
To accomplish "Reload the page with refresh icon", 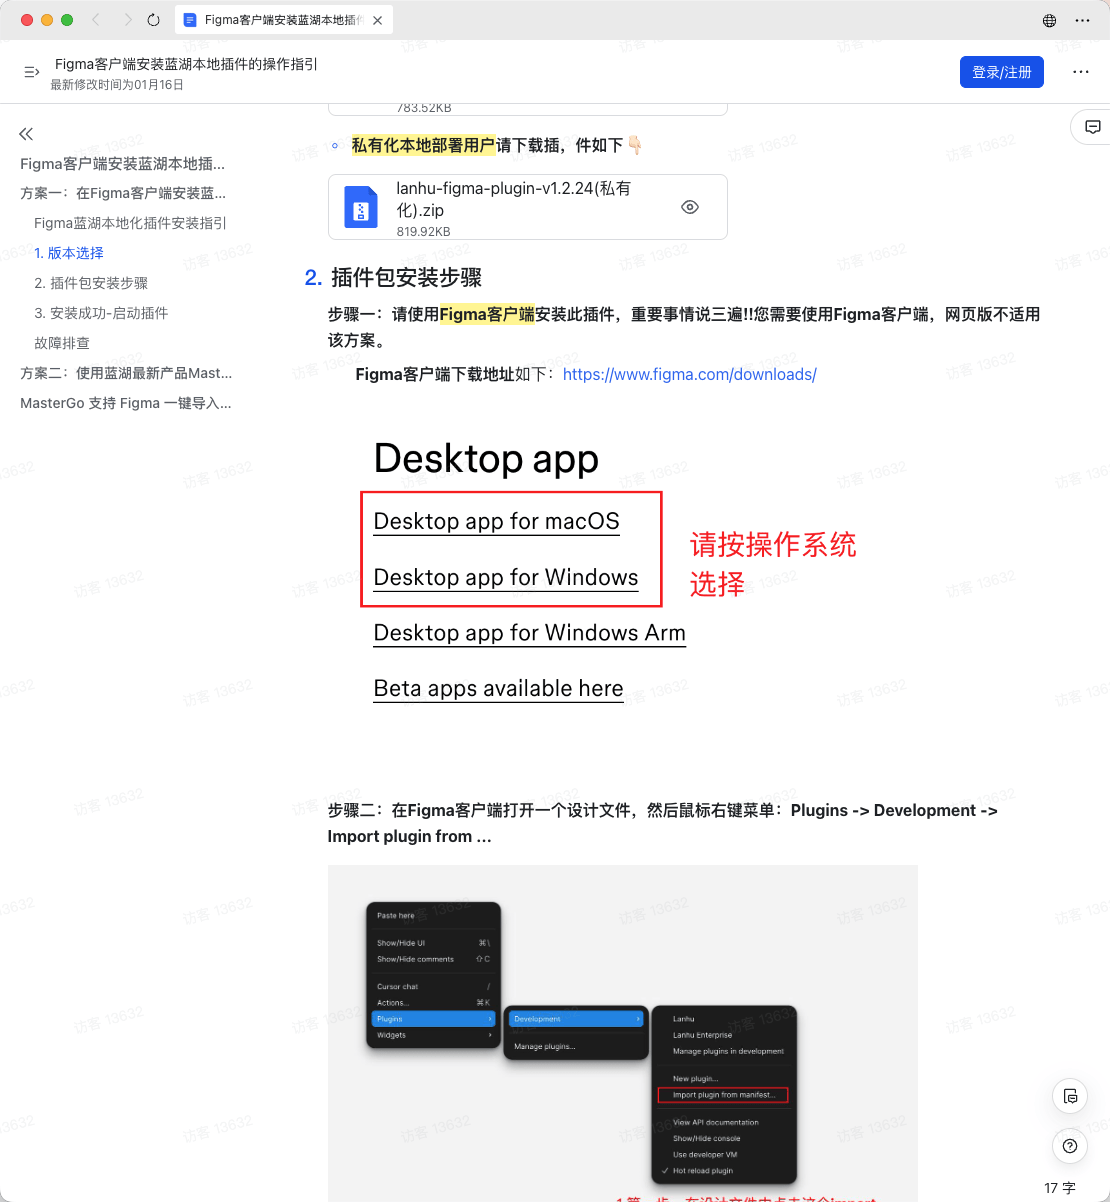I will pyautogui.click(x=153, y=20).
